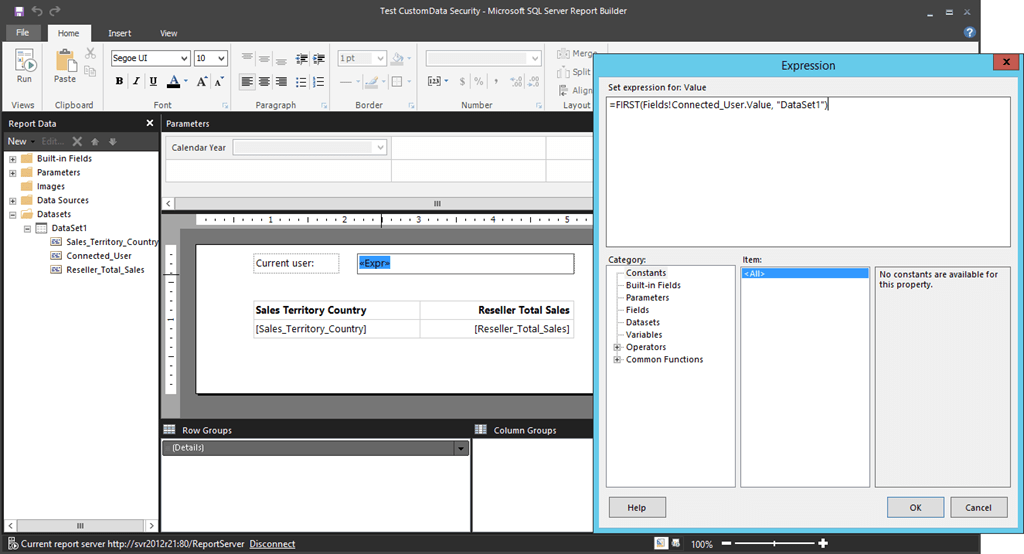The width and height of the screenshot is (1024, 554).
Task: Click the Numbering list icon
Action: click(318, 82)
